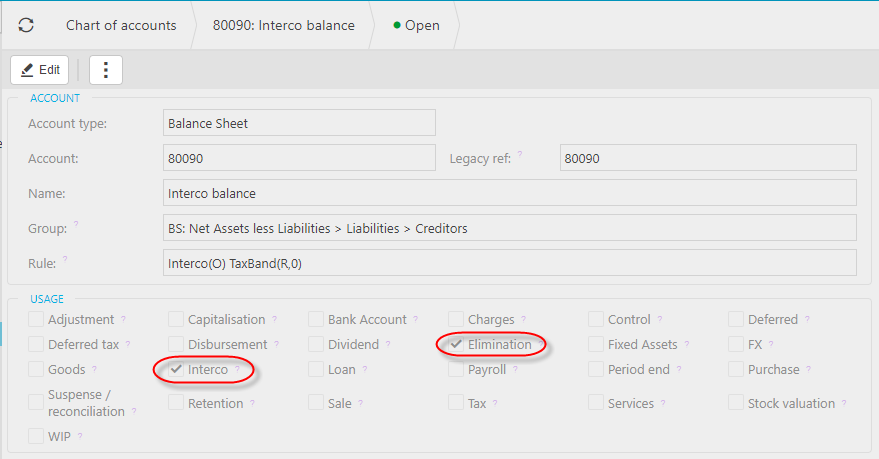Image resolution: width=879 pixels, height=459 pixels.
Task: Click the help icon beside Legacy ref
Action: pyautogui.click(x=520, y=155)
